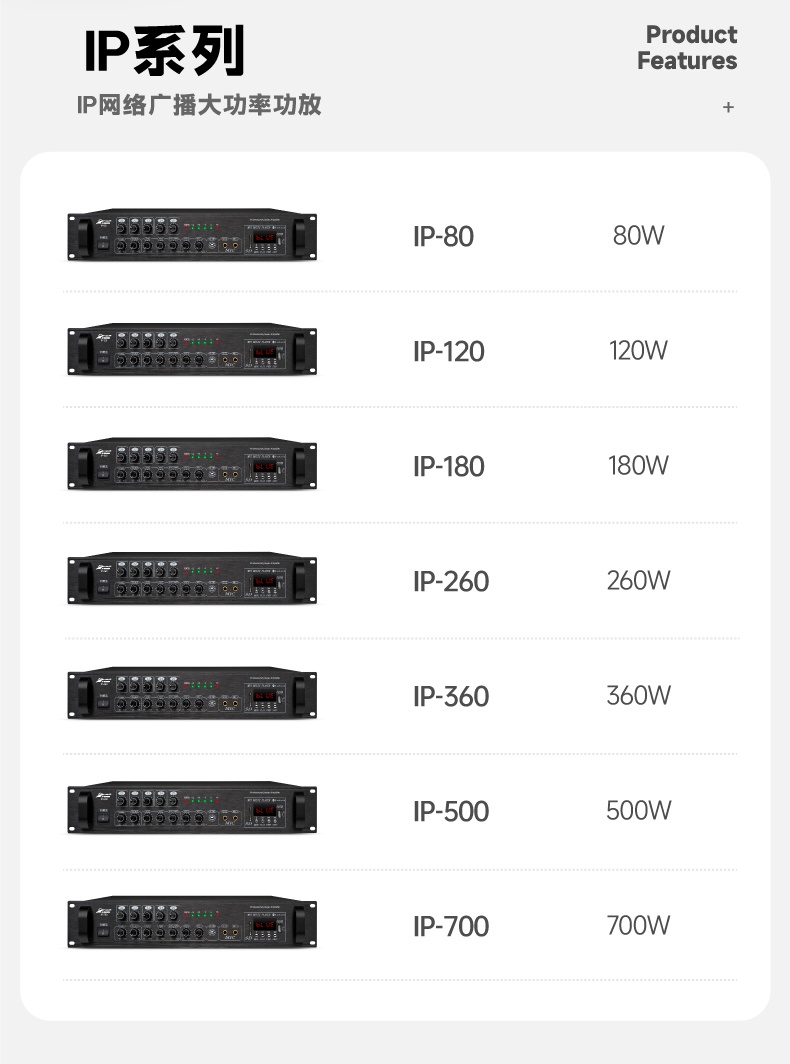
Task: Select the IP网络广播大功率功放 subtitle
Action: click(199, 105)
